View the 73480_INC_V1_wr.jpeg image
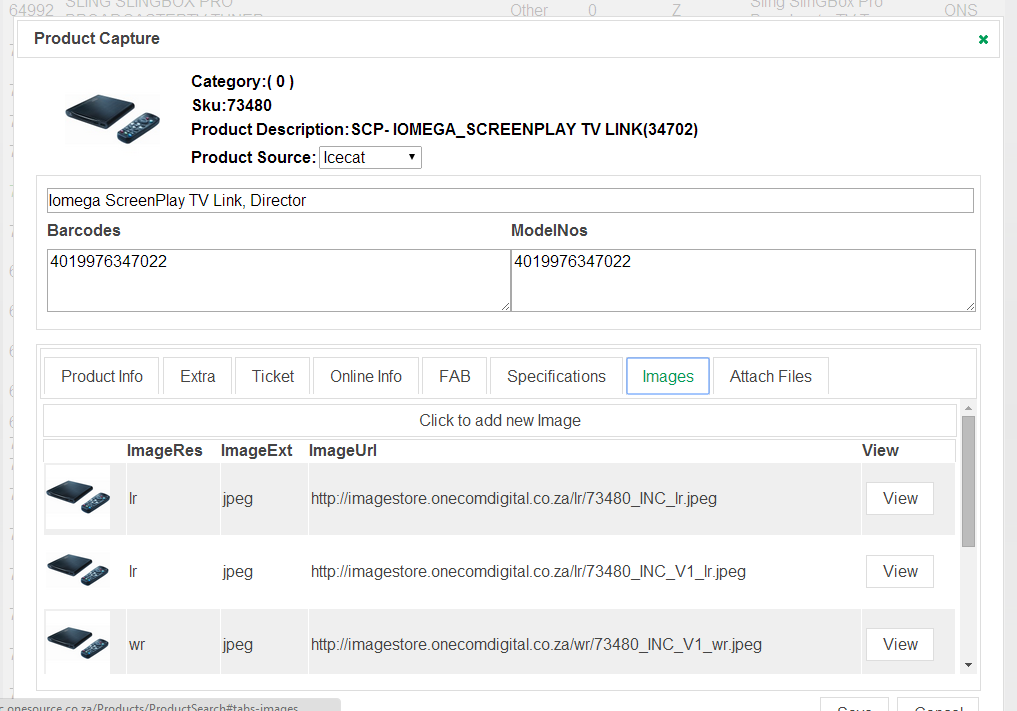This screenshot has height=711, width=1017. coord(900,644)
